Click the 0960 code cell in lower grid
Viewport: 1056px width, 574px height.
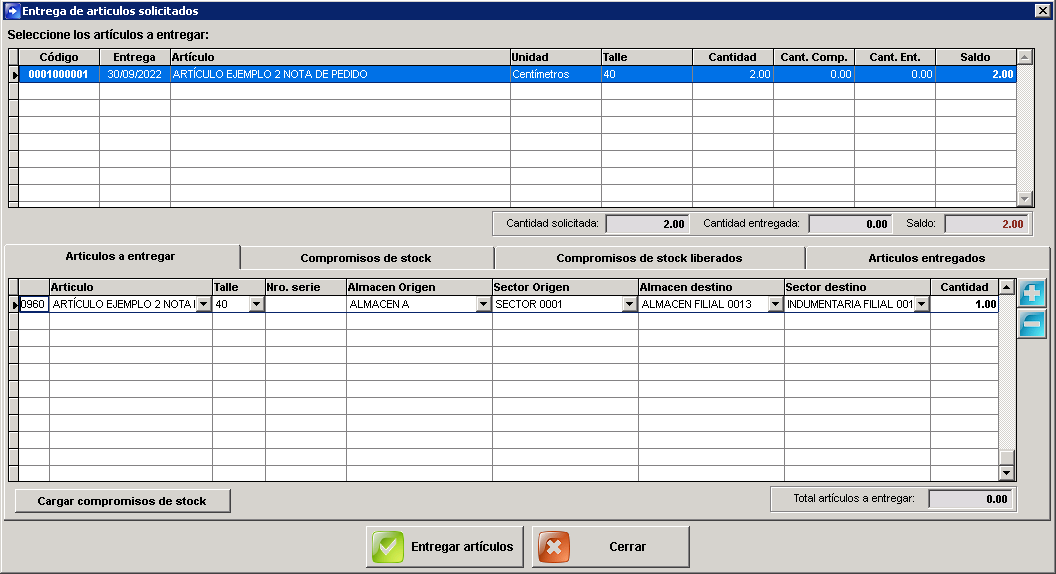pos(34,305)
